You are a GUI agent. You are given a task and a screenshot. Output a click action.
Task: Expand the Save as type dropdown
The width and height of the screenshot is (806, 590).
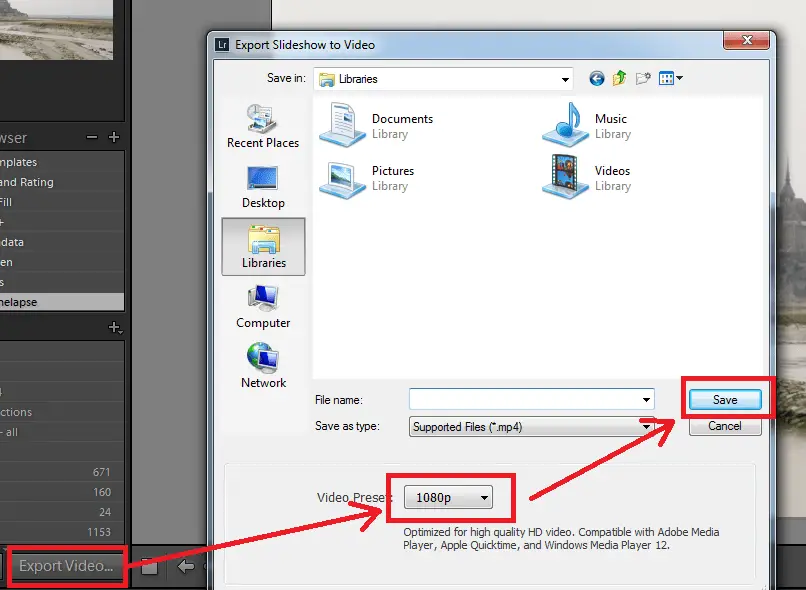point(646,426)
